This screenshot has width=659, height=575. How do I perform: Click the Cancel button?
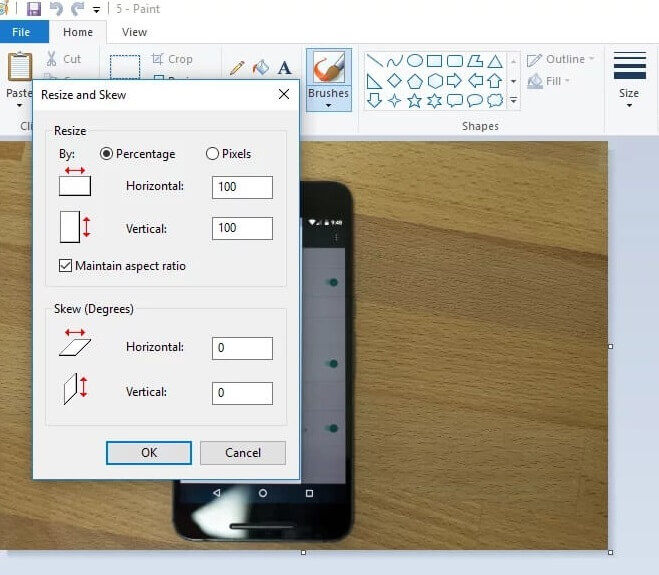243,453
